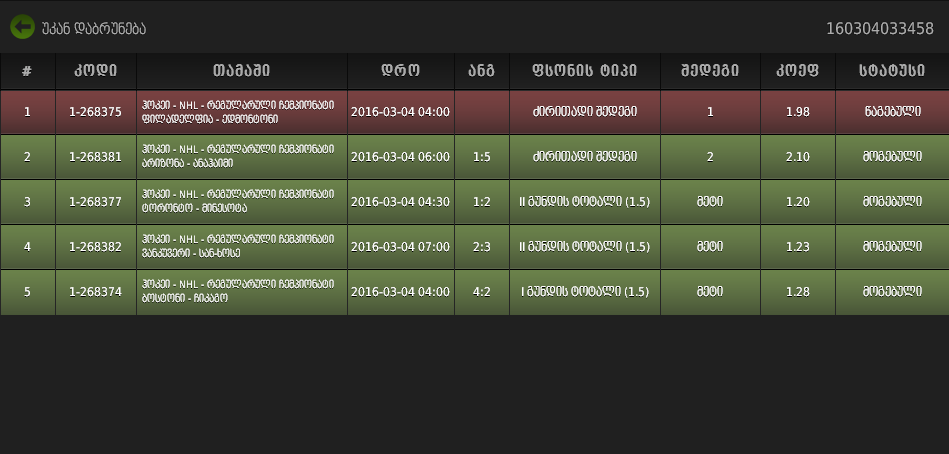Screen dimensions: 949x454
Task: Click the ფილადელფია - ედმონტონი game cell
Action: [x=241, y=112]
